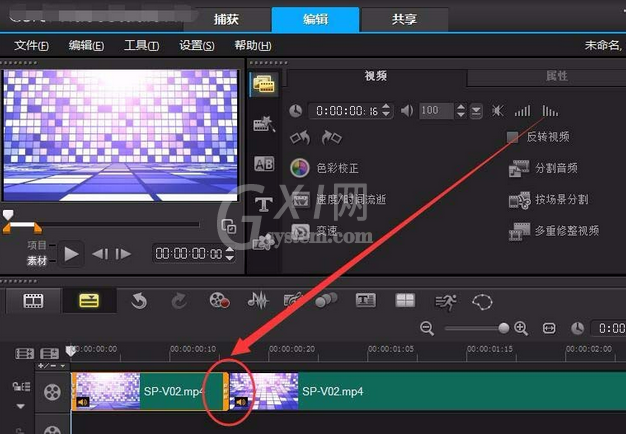Open the 变速 variable speed option
Screen dimensions: 626x434
pos(315,231)
